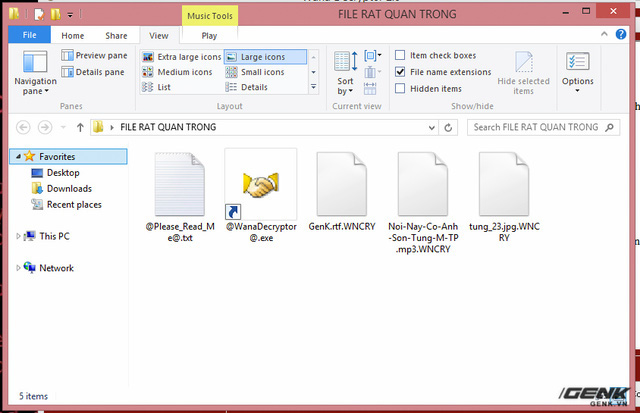Switch to the Home ribbon tab
The image size is (640, 413).
pyautogui.click(x=73, y=36)
